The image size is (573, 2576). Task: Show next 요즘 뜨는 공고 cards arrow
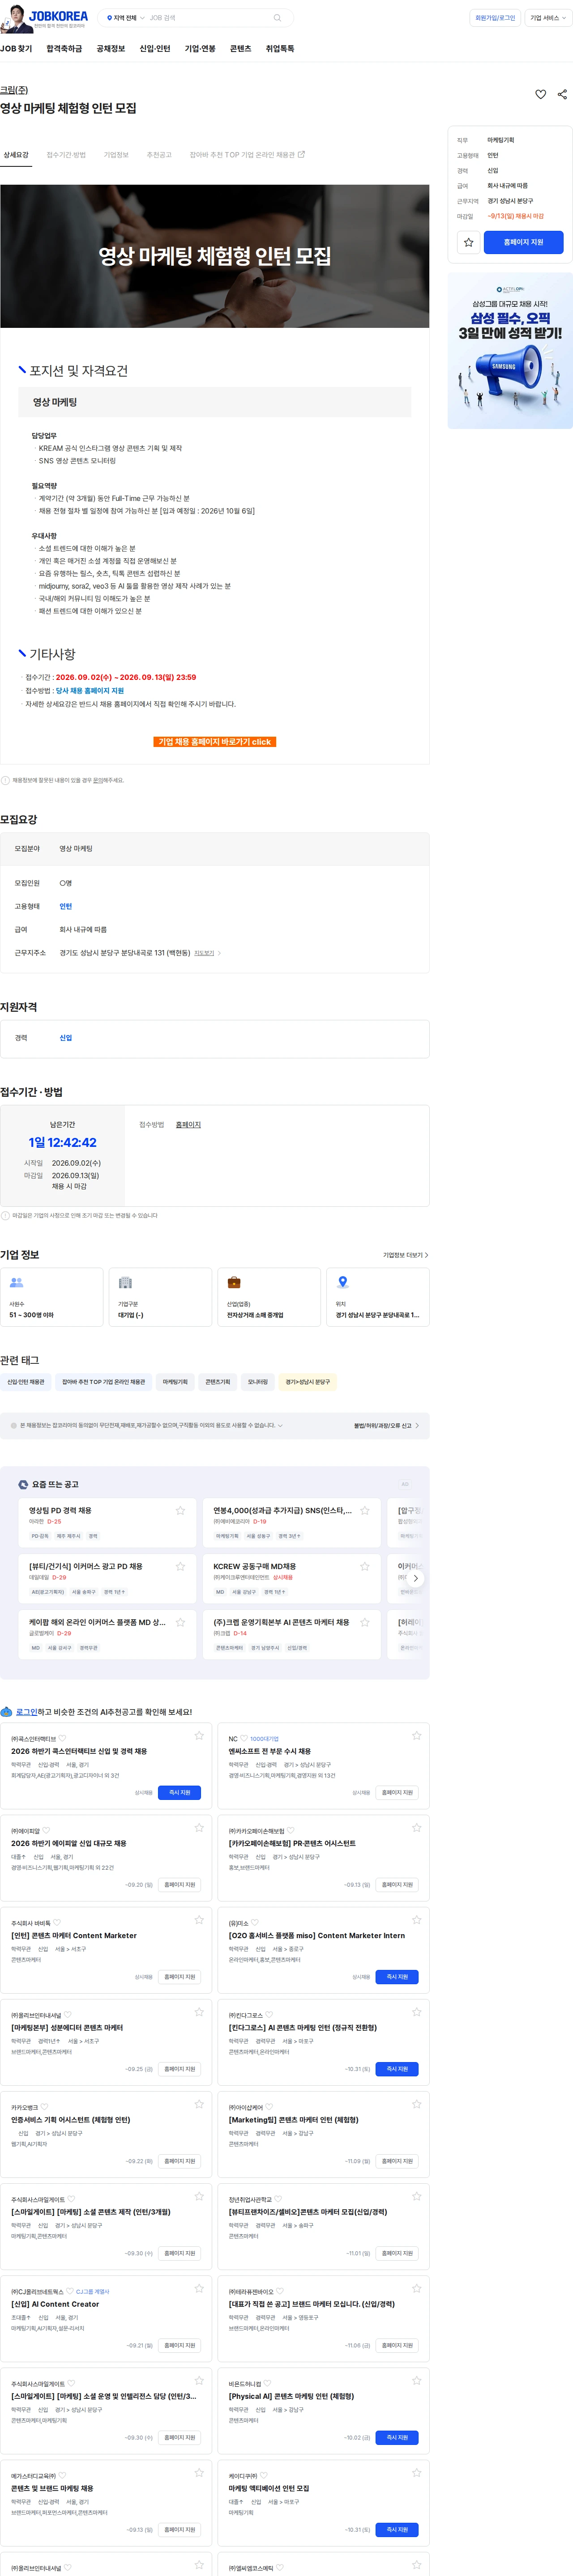coord(416,1578)
